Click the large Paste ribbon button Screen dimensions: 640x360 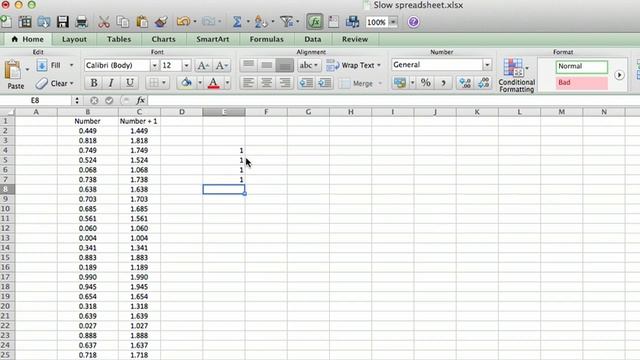14,74
